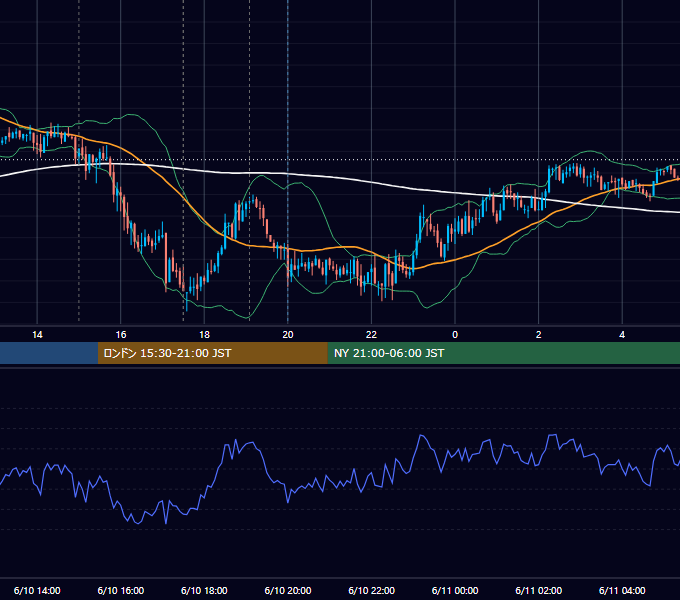
Task: Click the 6/10 16:00 time label
Action: pyautogui.click(x=121, y=590)
